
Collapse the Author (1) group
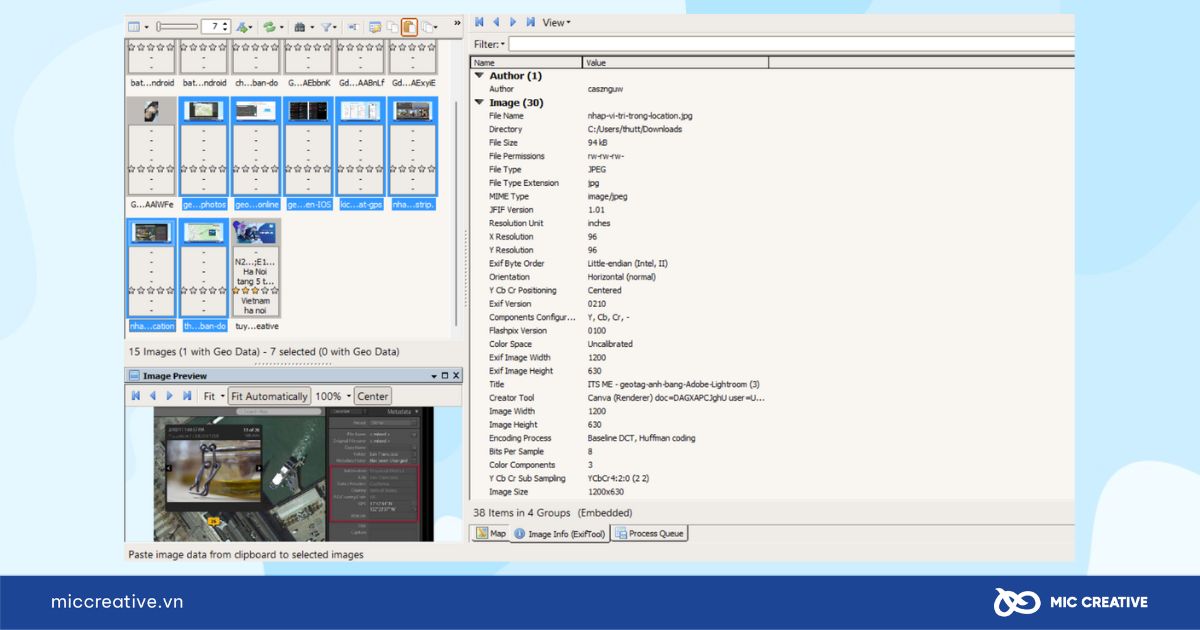click(480, 76)
